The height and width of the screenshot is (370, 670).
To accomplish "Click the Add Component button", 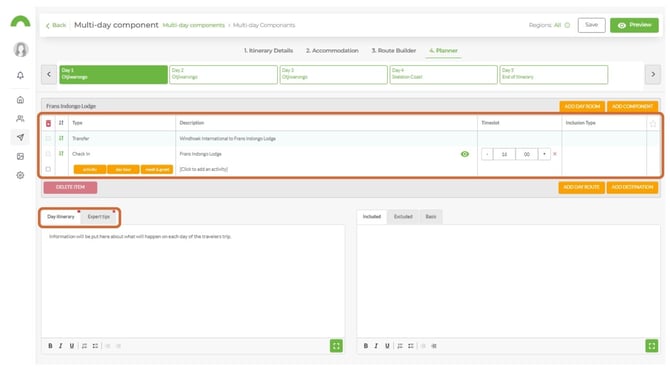I will click(x=632, y=106).
